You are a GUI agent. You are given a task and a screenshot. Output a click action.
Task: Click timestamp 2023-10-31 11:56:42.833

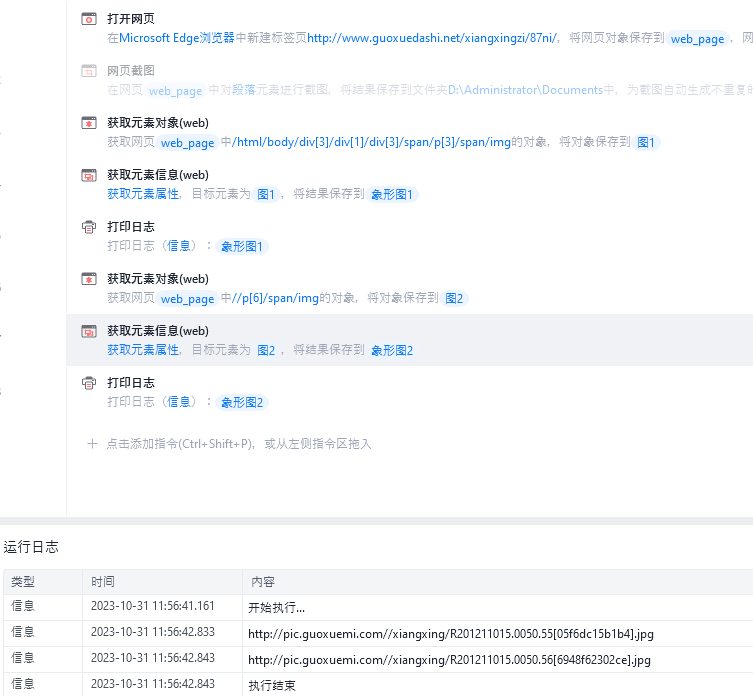pos(153,632)
